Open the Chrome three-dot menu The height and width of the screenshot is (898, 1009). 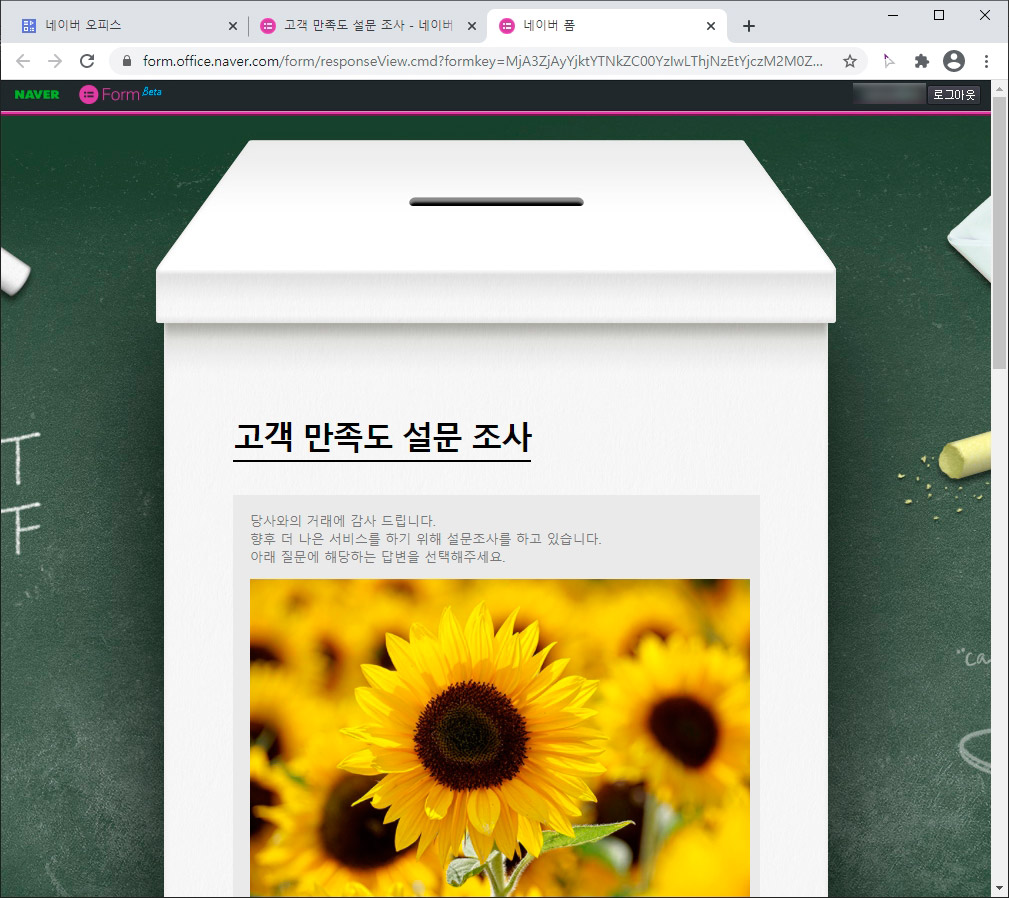click(x=986, y=61)
